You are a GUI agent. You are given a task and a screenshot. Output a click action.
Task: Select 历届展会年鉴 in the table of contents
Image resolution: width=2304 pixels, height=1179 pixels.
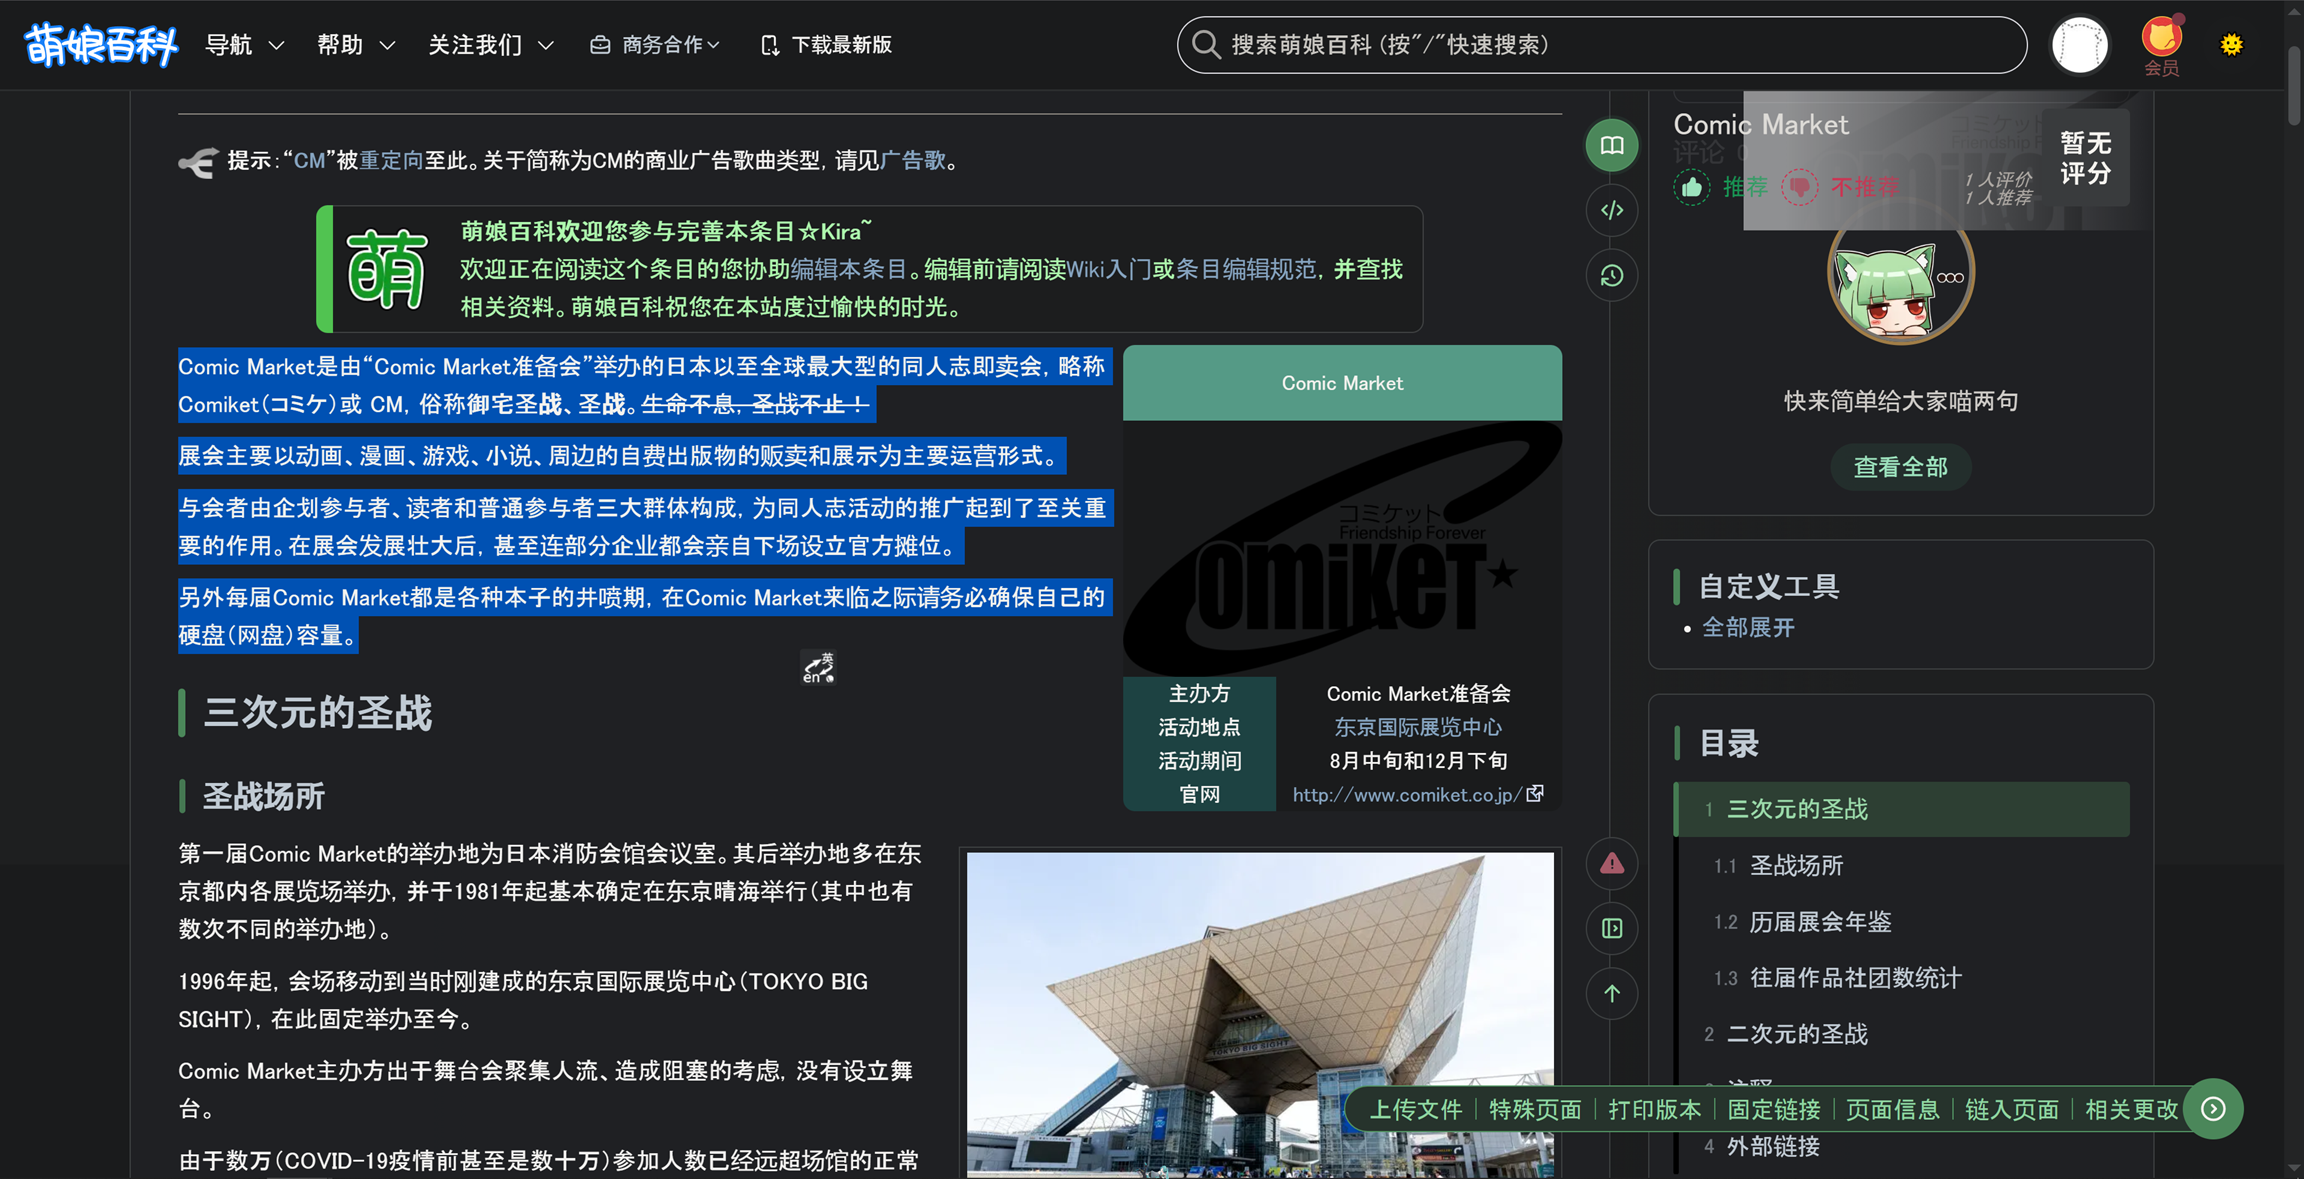1820,921
